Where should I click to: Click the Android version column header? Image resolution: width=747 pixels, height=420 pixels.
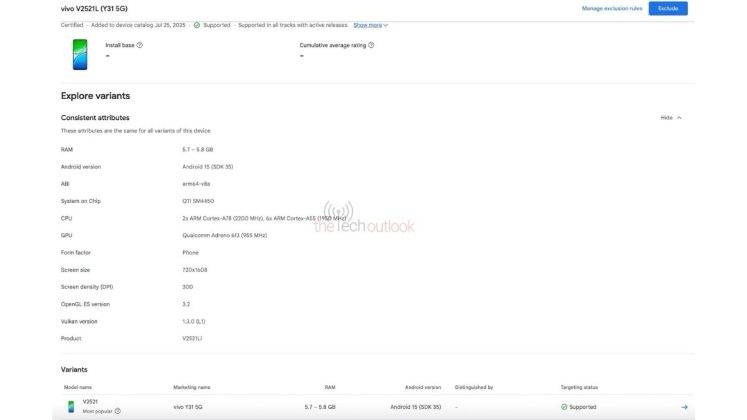423,386
